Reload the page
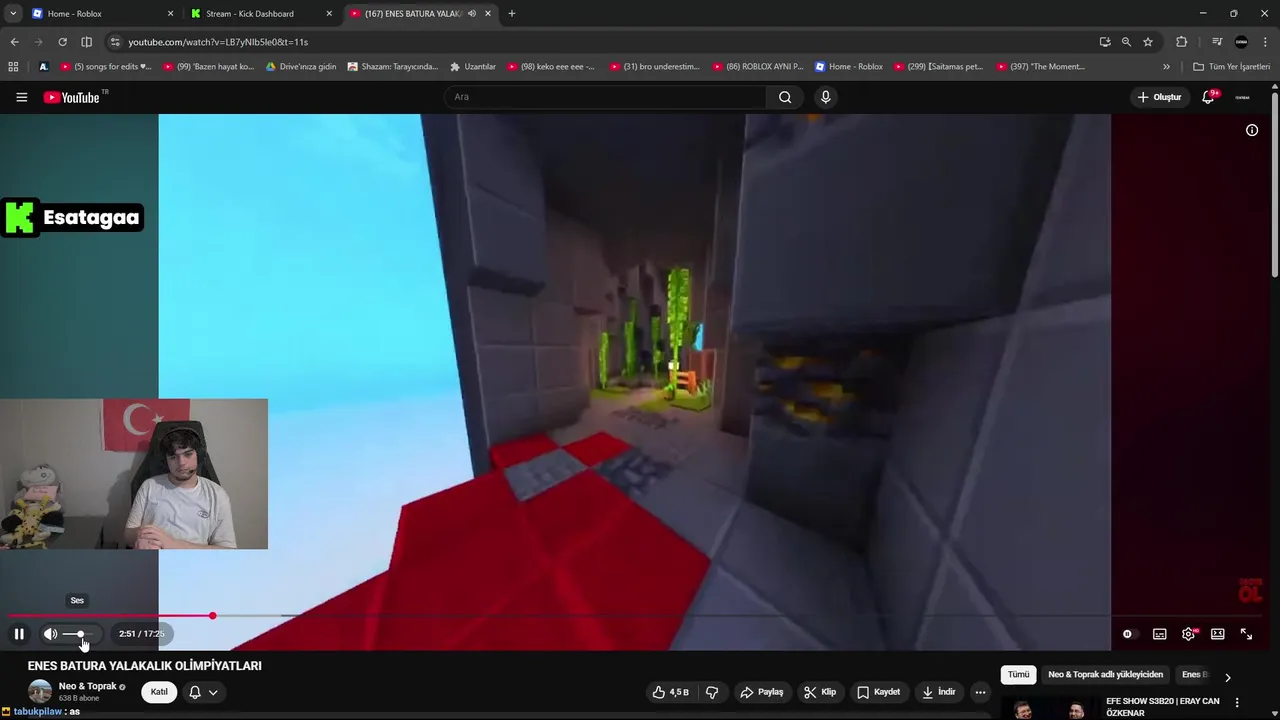 coord(62,42)
